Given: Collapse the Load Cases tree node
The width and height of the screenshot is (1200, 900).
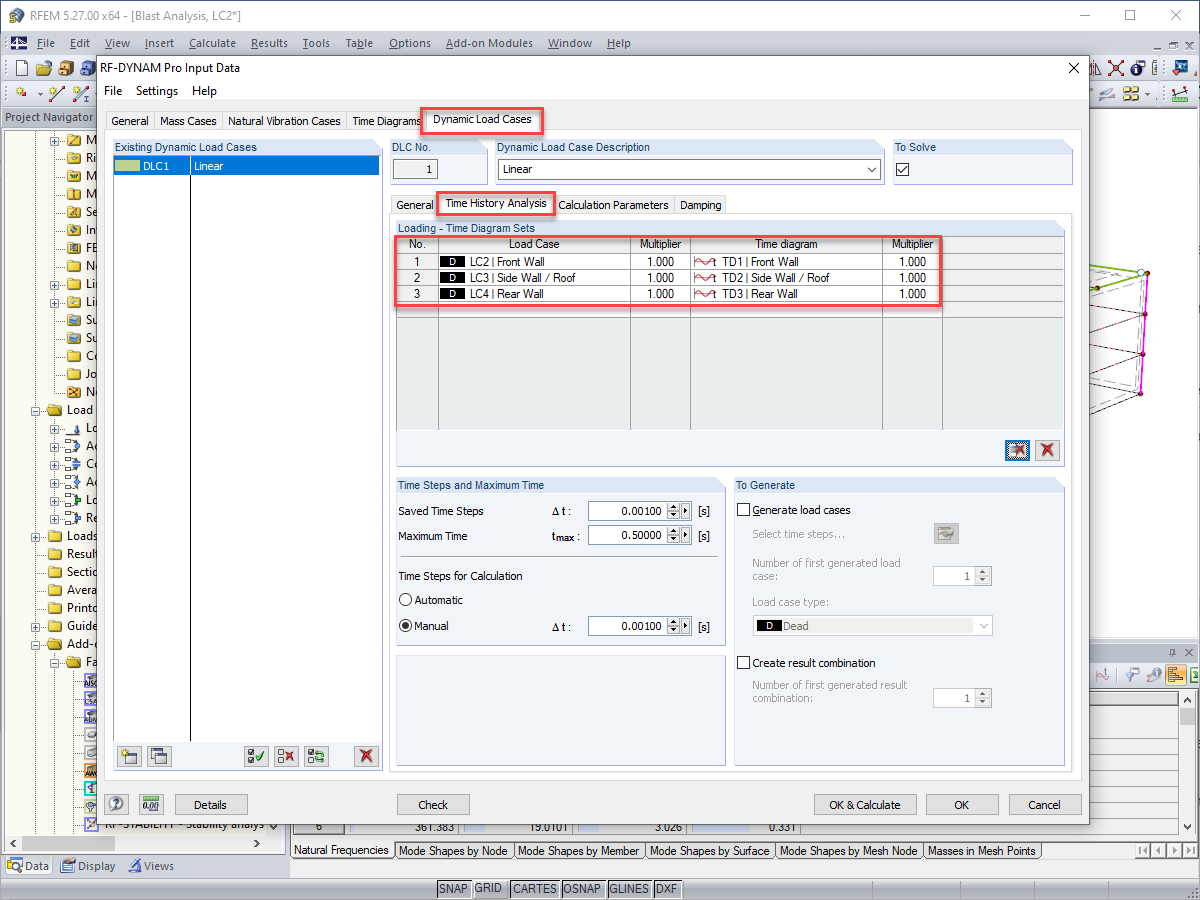Looking at the screenshot, I should [37, 410].
